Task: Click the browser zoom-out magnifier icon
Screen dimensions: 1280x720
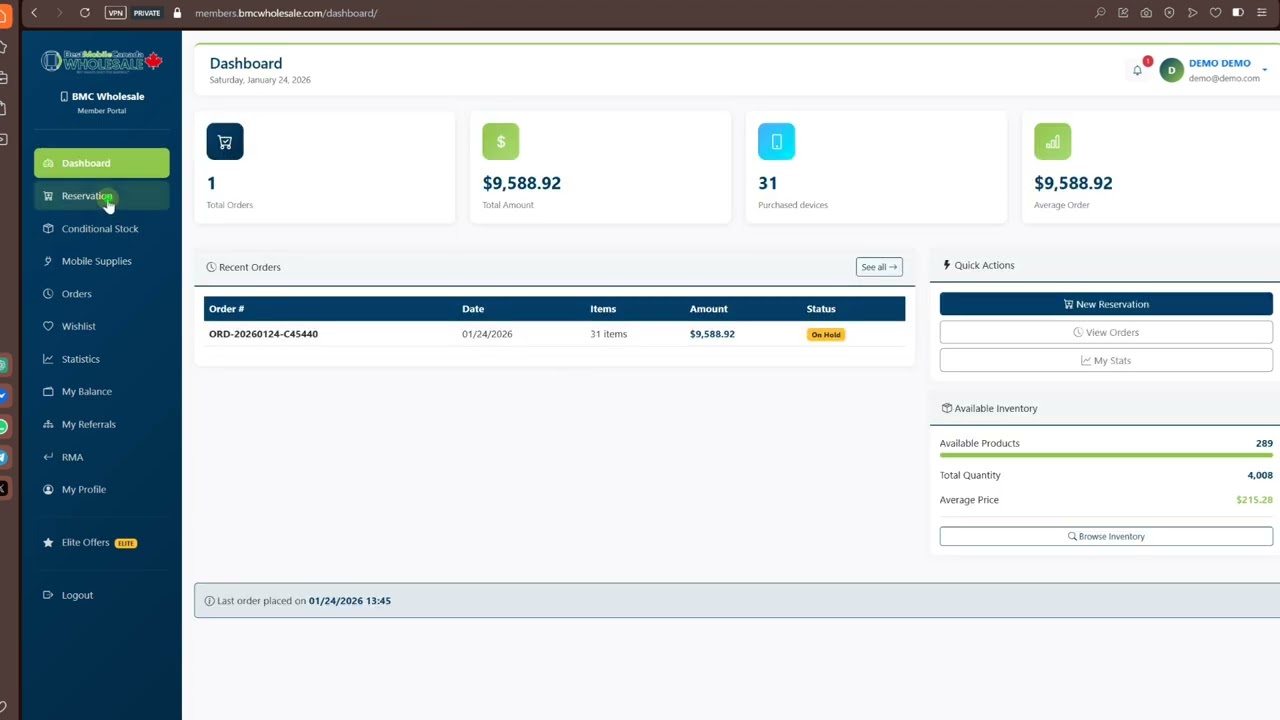Action: 1100,13
